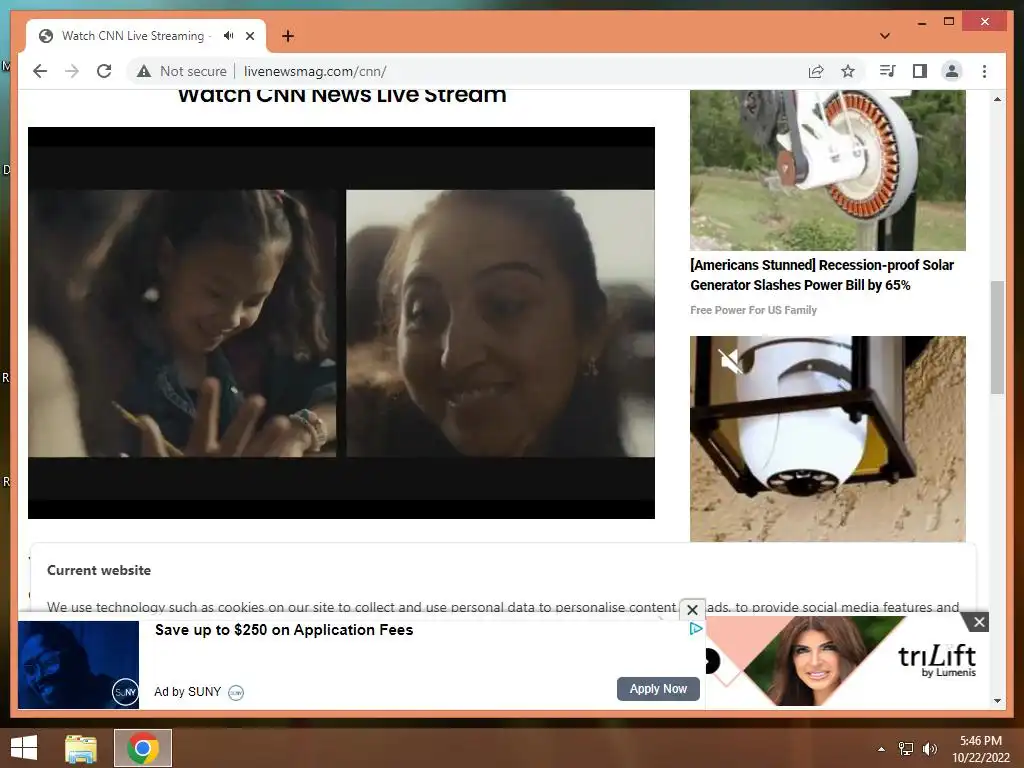Close the triLift banner ad

point(979,622)
